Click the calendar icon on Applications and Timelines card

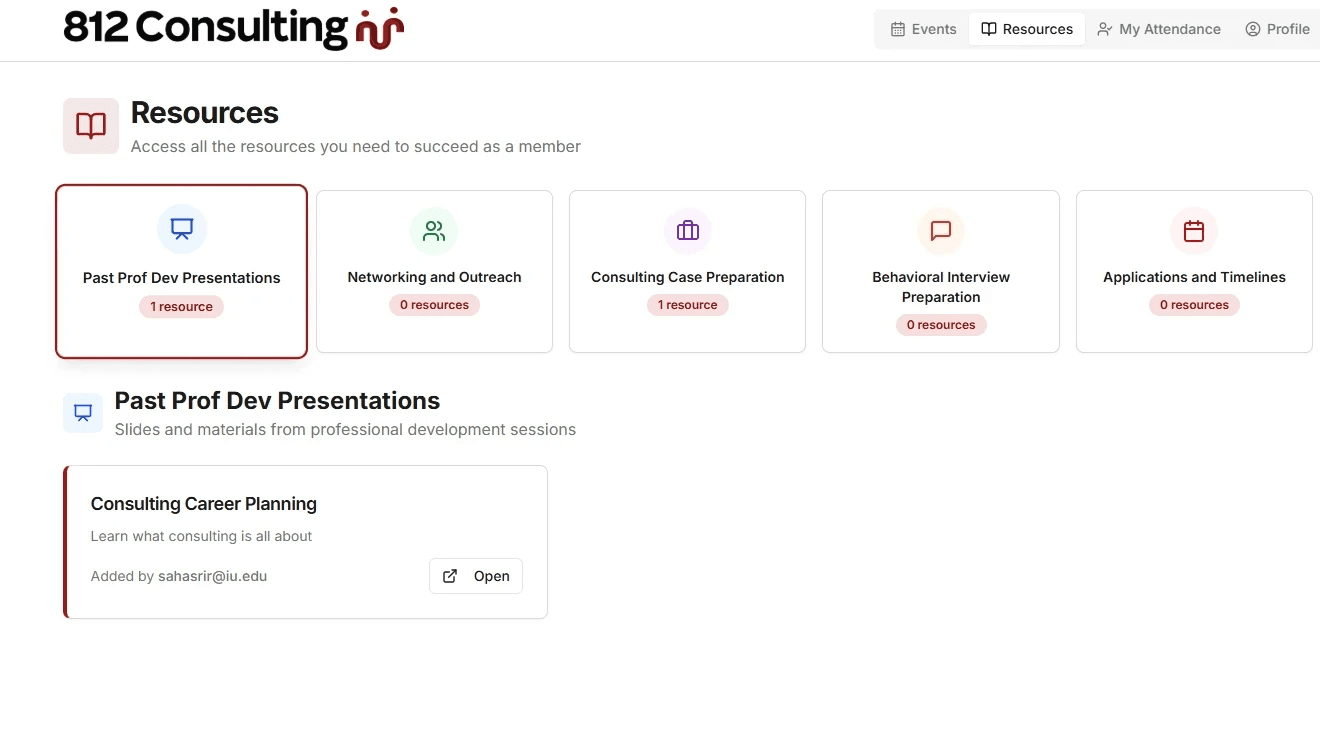coord(1193,230)
